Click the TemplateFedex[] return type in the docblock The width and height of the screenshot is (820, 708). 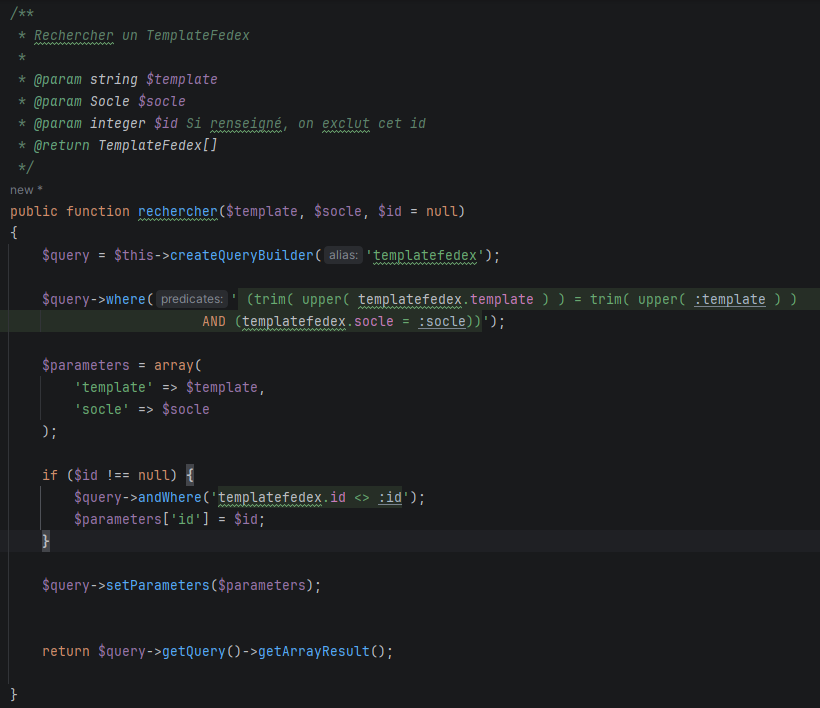157,145
